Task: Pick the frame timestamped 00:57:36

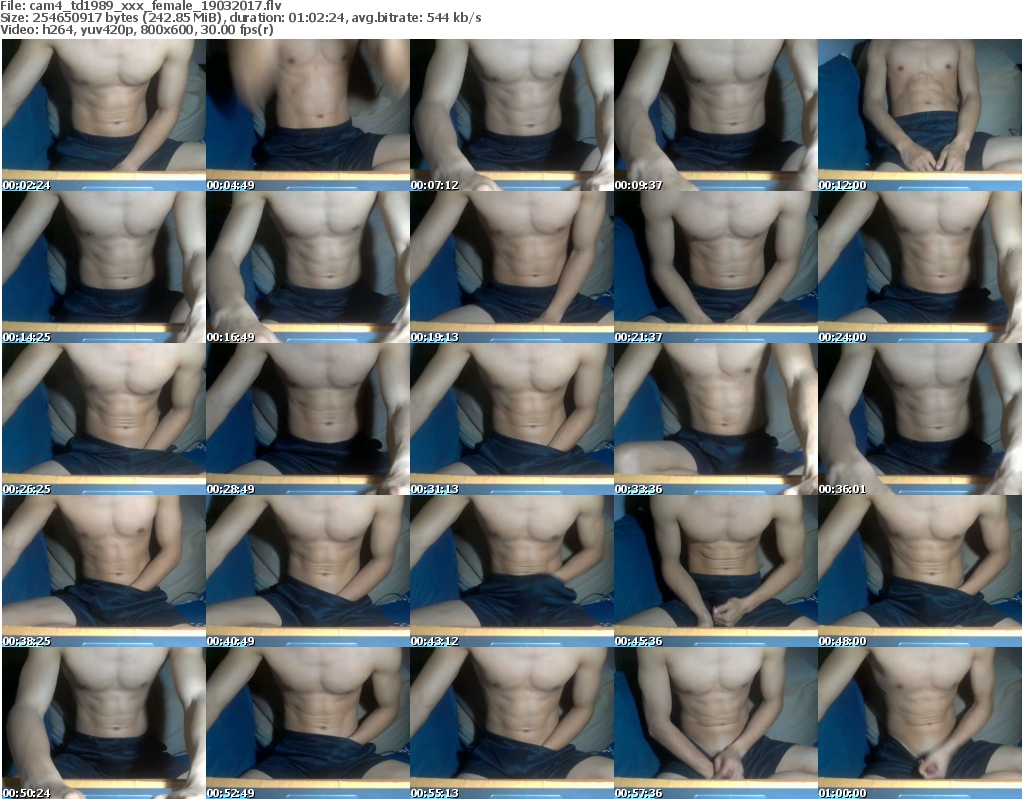Action: 716,723
